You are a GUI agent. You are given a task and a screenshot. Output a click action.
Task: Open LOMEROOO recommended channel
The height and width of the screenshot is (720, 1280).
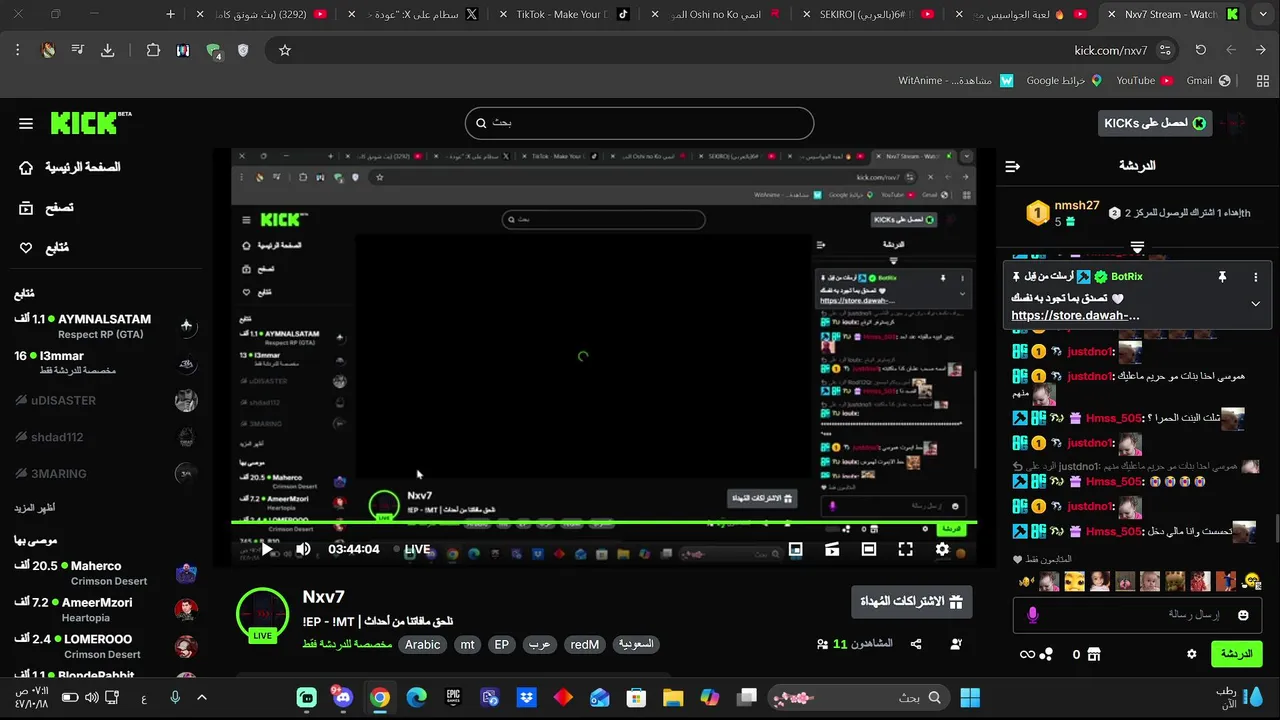(105, 646)
